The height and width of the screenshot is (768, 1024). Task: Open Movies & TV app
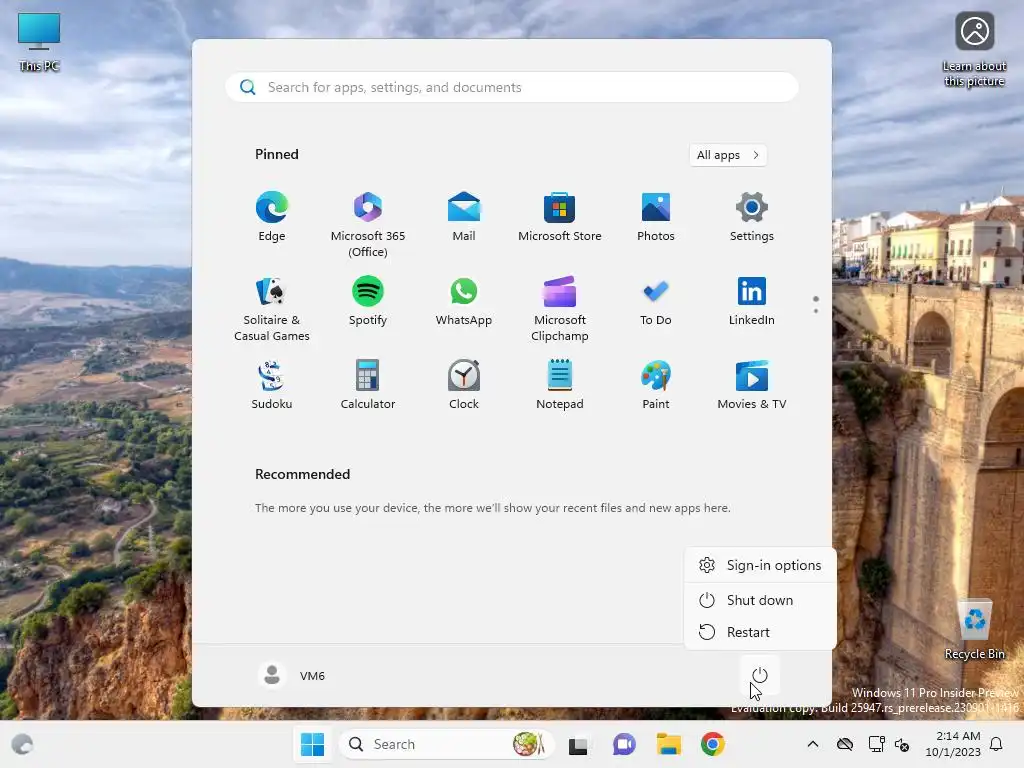752,385
